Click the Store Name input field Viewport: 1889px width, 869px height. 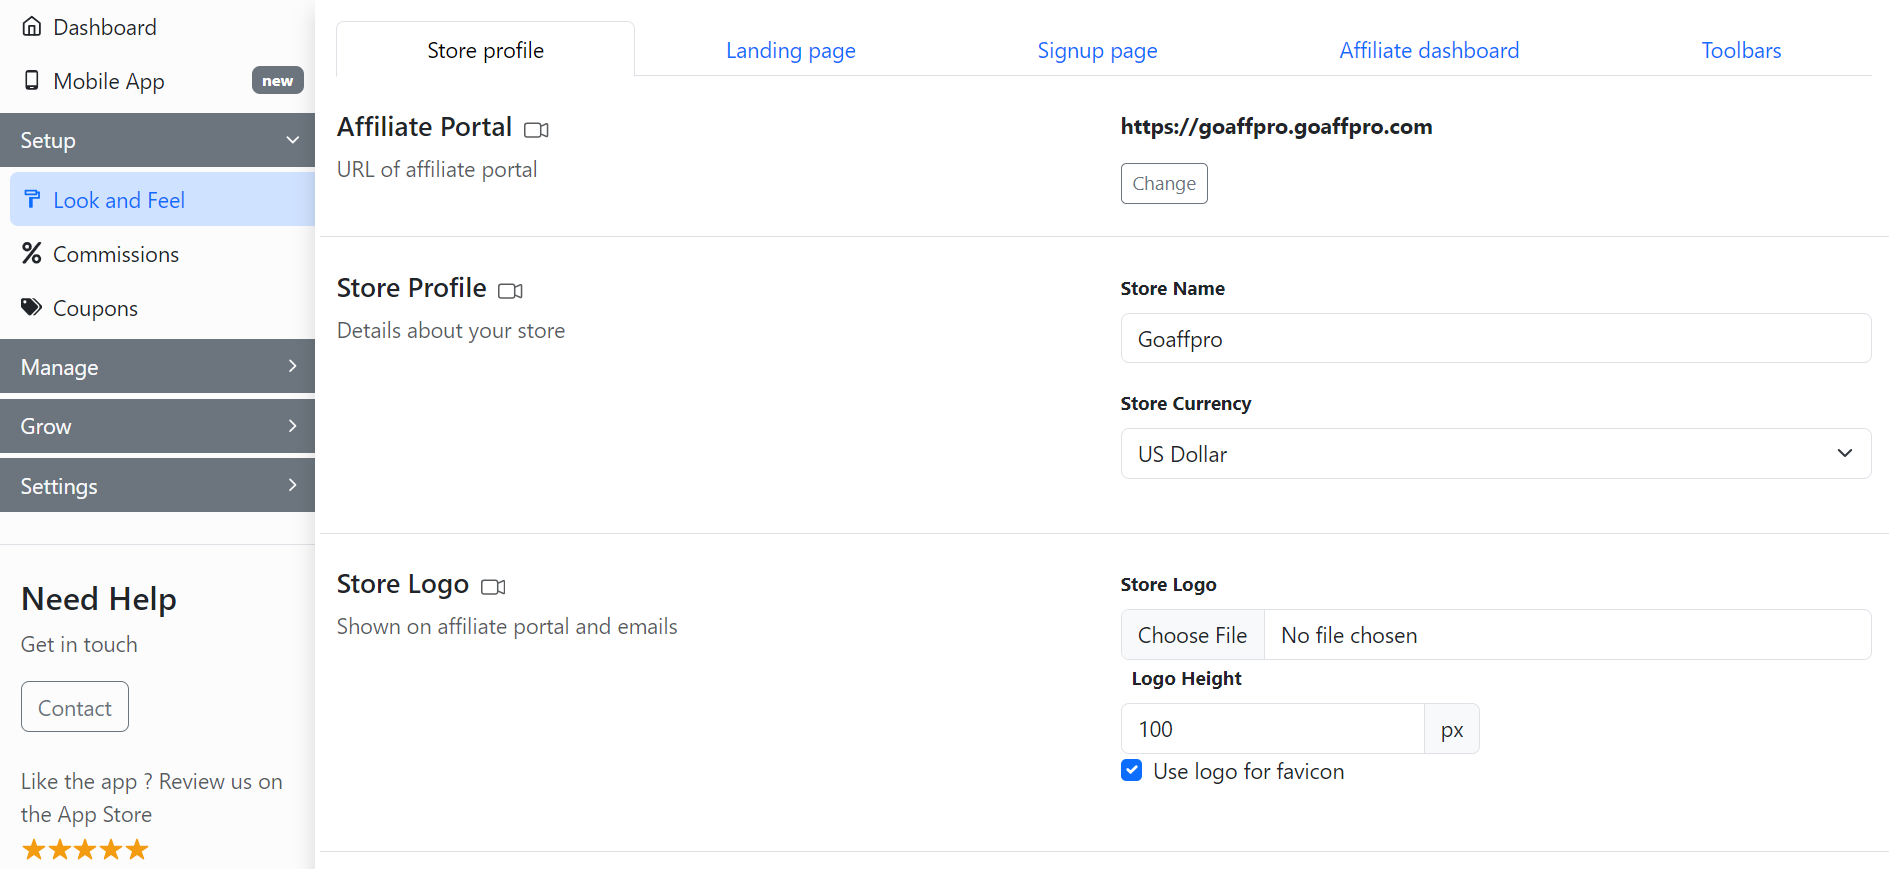click(x=1495, y=339)
